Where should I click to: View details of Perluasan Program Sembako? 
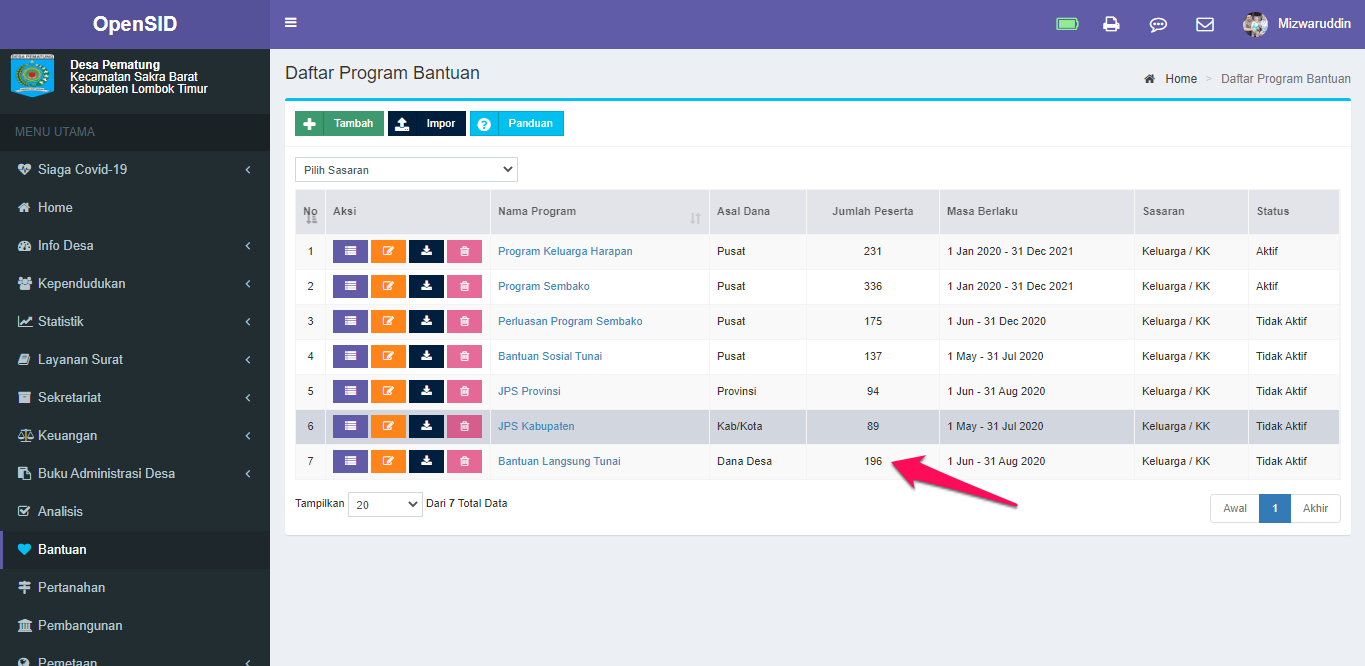point(350,322)
